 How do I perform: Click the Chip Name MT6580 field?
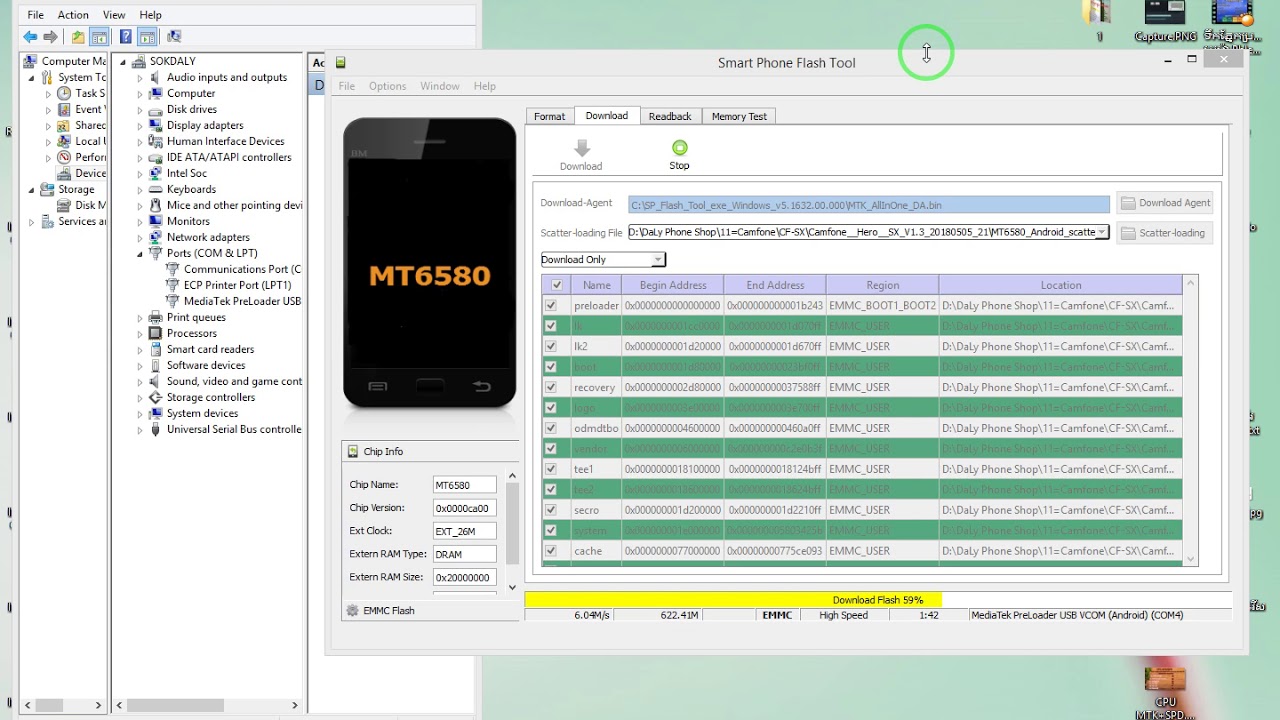click(465, 485)
